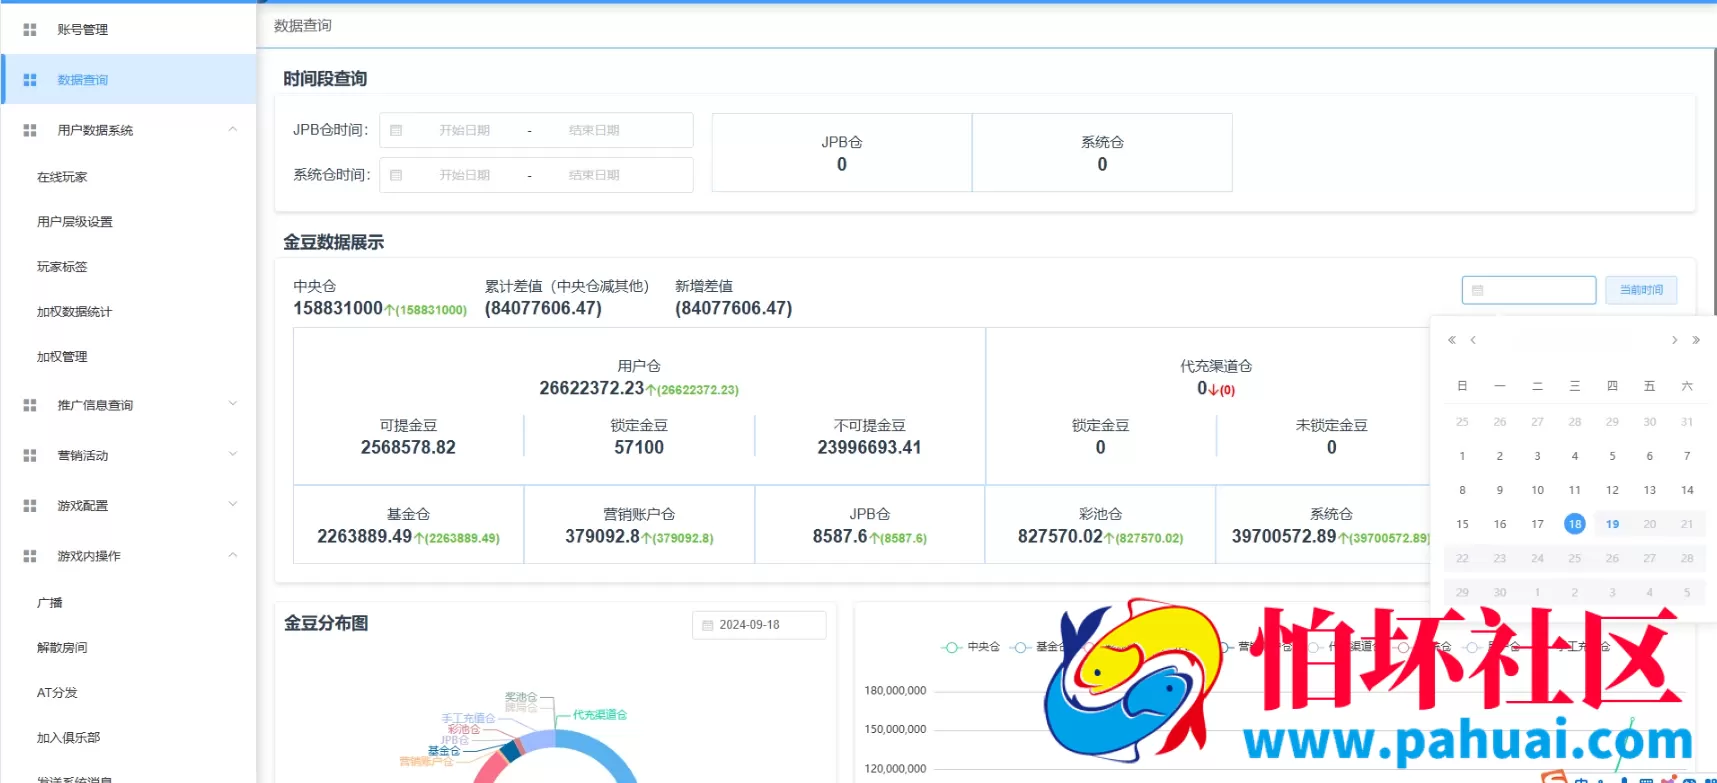The height and width of the screenshot is (783, 1717).
Task: Click 系统仓时间 结束日期 field
Action: click(594, 175)
